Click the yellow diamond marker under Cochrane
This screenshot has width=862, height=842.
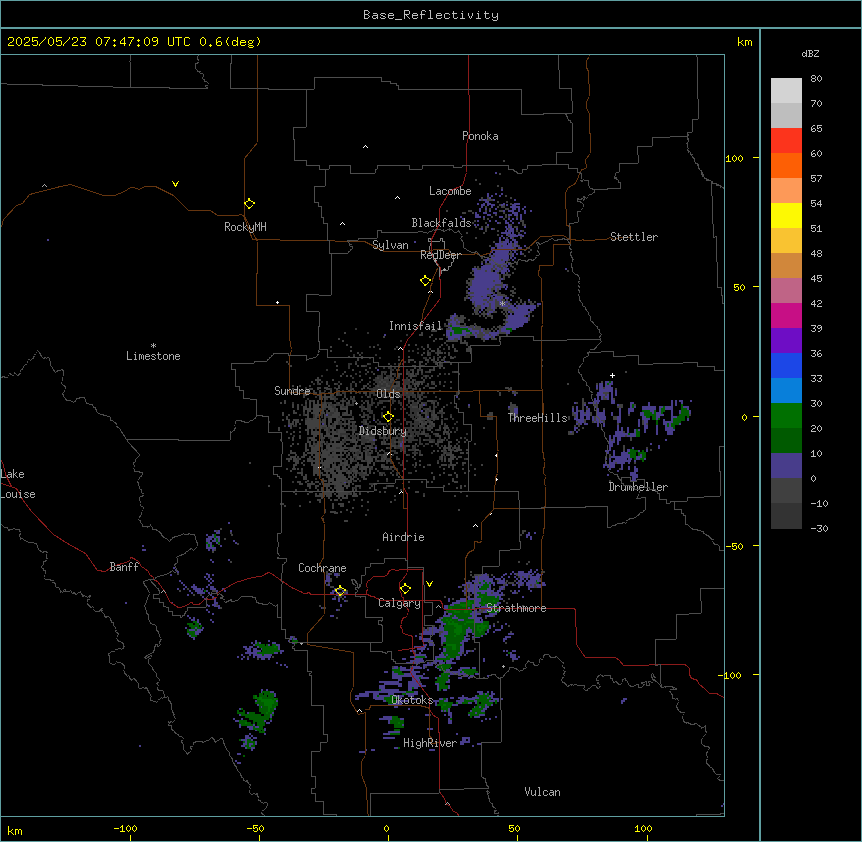coord(340,591)
